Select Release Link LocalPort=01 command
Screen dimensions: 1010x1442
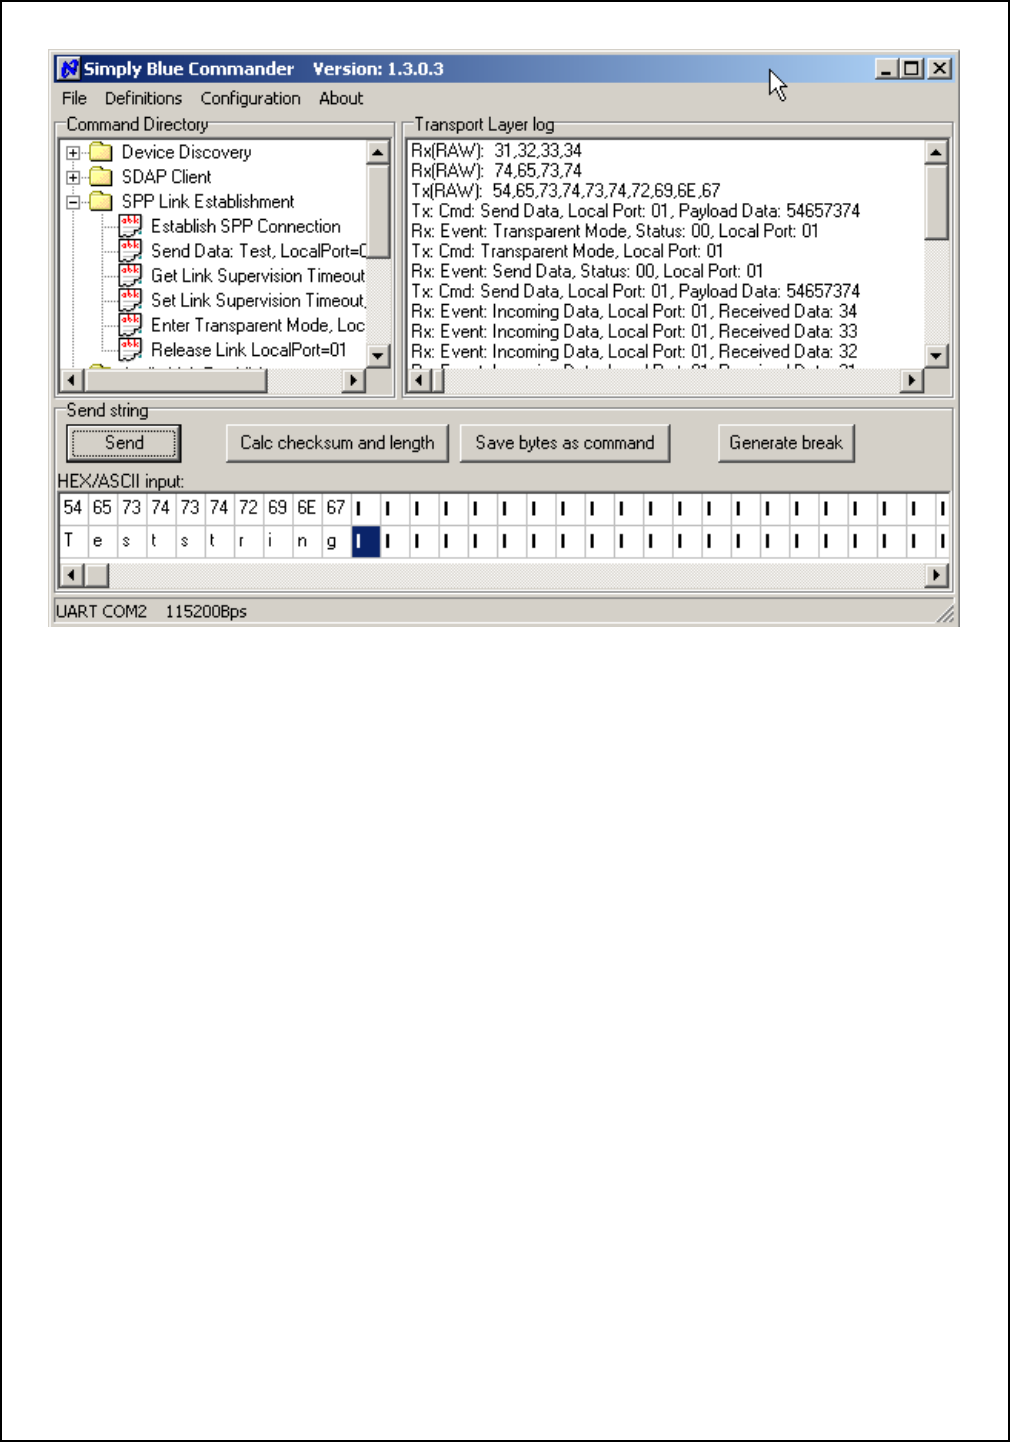pyautogui.click(x=249, y=350)
